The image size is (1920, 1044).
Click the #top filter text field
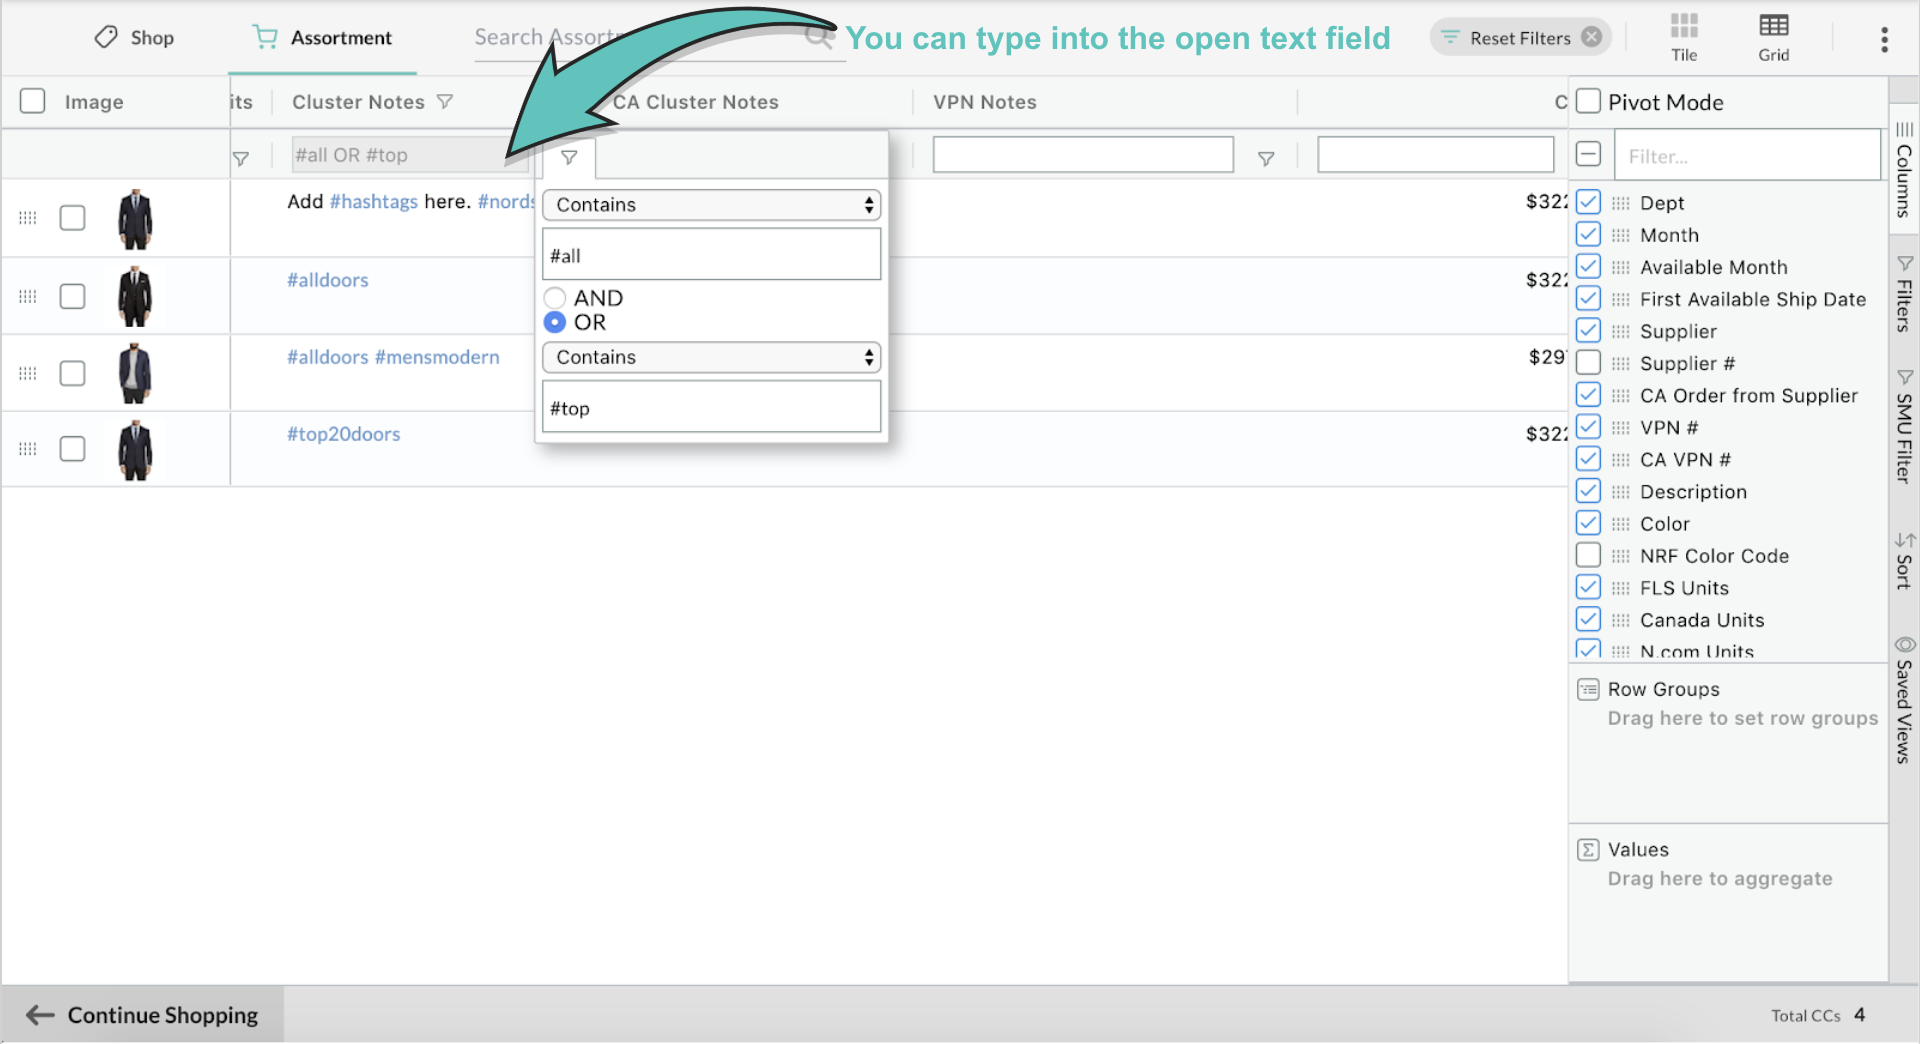[x=711, y=408]
